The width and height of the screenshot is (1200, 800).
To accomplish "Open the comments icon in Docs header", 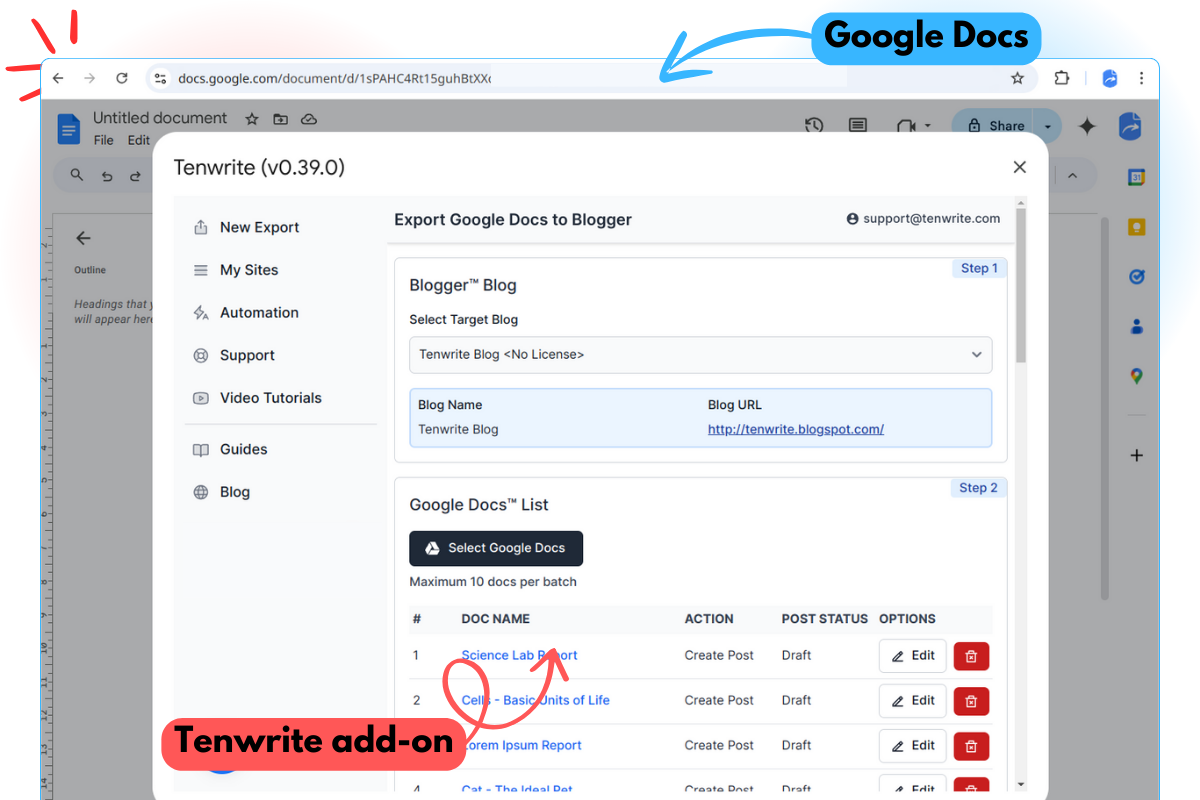I will pyautogui.click(x=858, y=125).
